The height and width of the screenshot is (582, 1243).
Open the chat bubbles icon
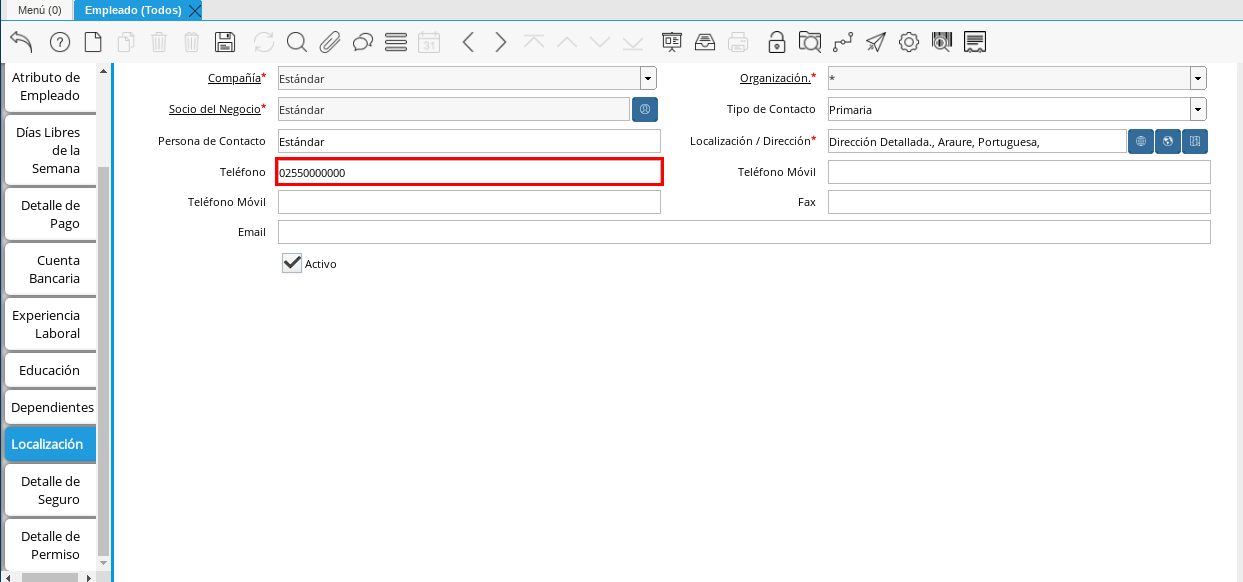(x=363, y=42)
